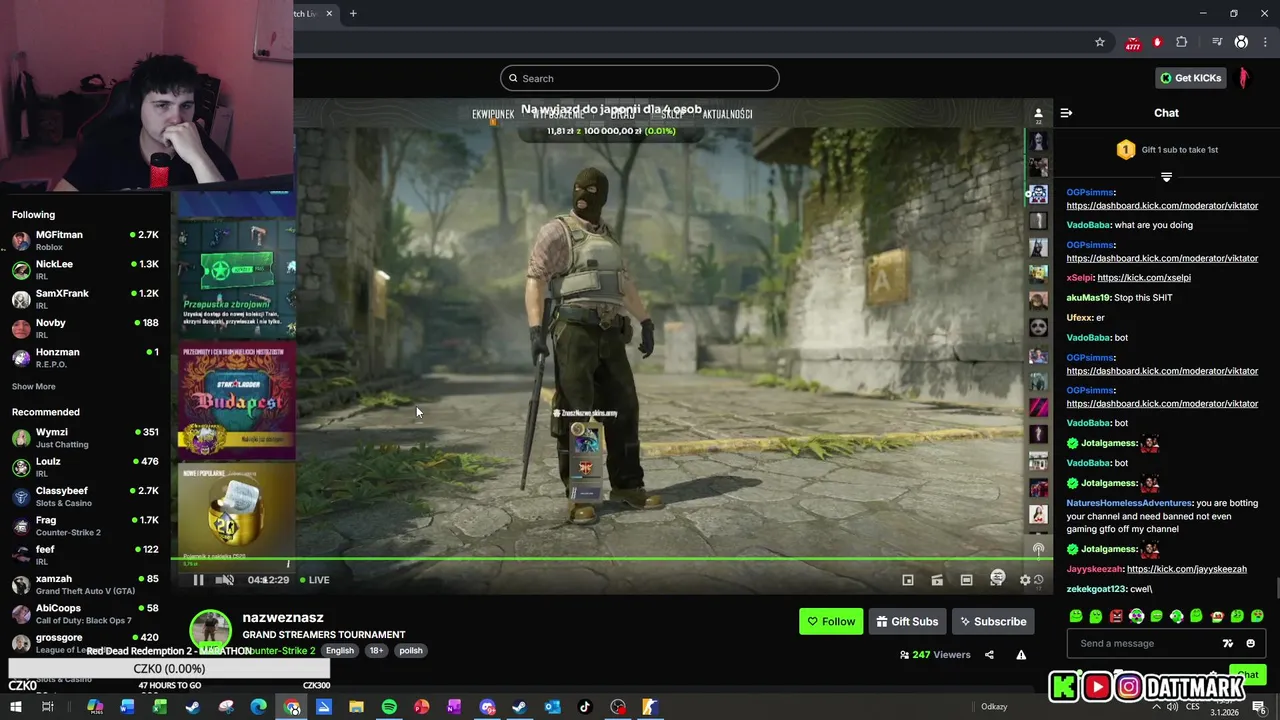Jump to LIVE in the player
The image size is (1280, 720).
[315, 580]
